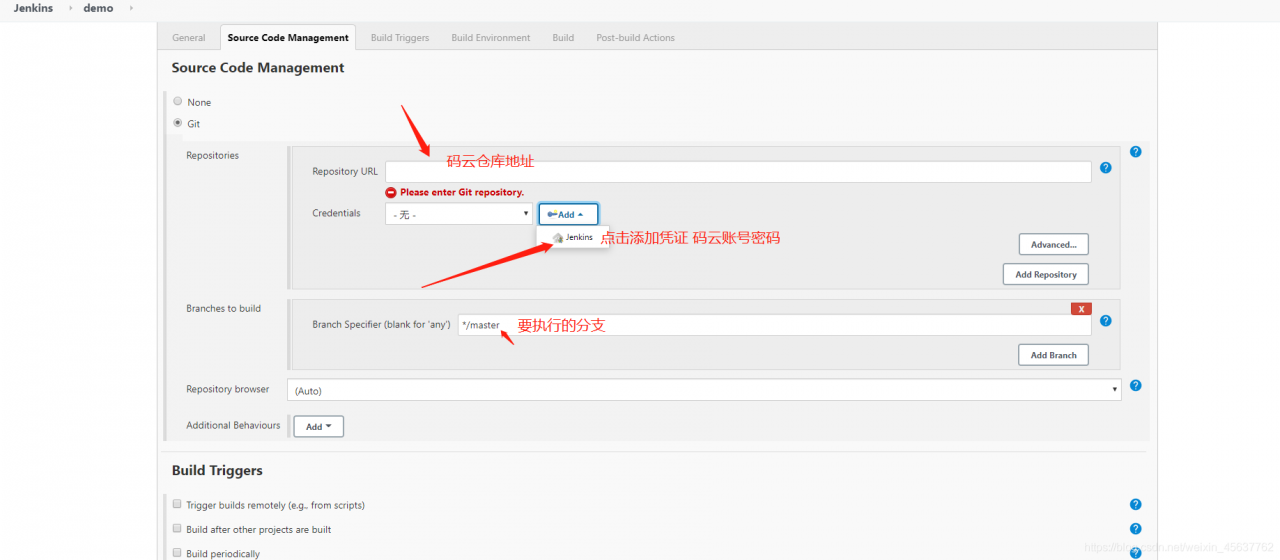Click the 'Additional Behaviours' label
This screenshot has width=1280, height=560.
click(233, 425)
